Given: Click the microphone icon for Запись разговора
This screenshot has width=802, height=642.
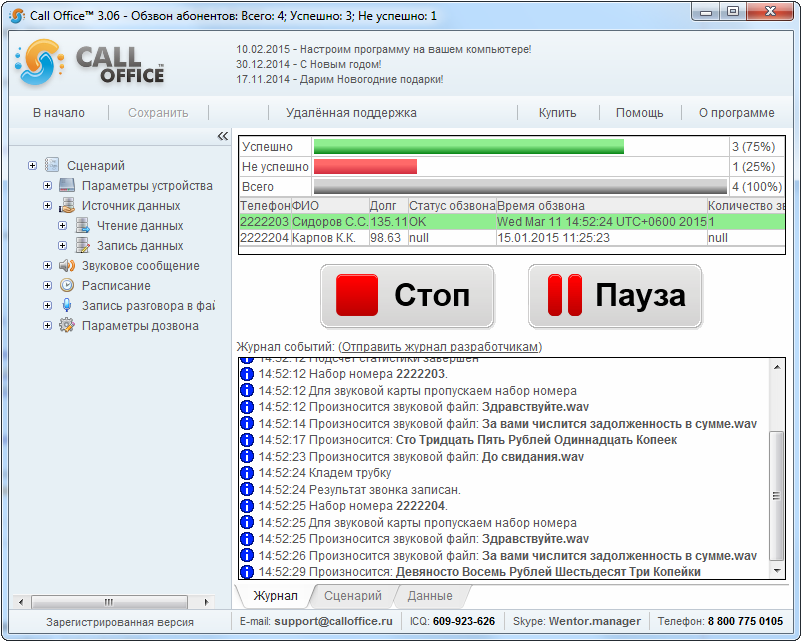Looking at the screenshot, I should (x=67, y=305).
